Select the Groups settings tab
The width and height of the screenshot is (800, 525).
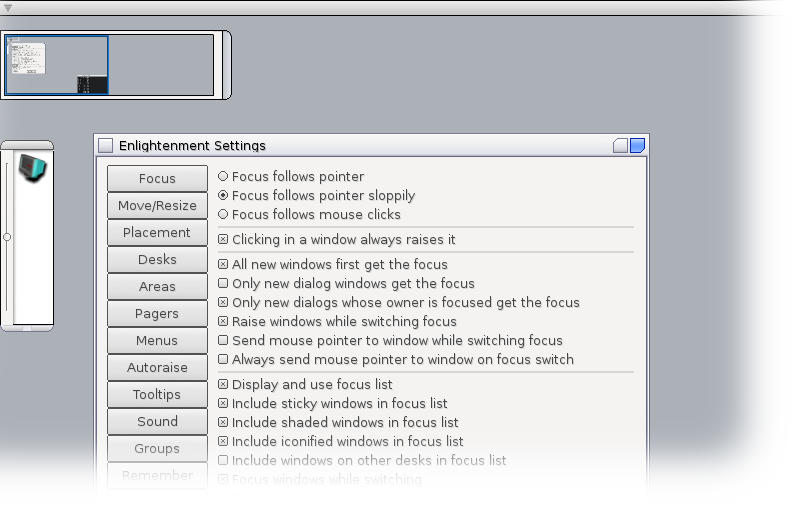[x=157, y=449]
